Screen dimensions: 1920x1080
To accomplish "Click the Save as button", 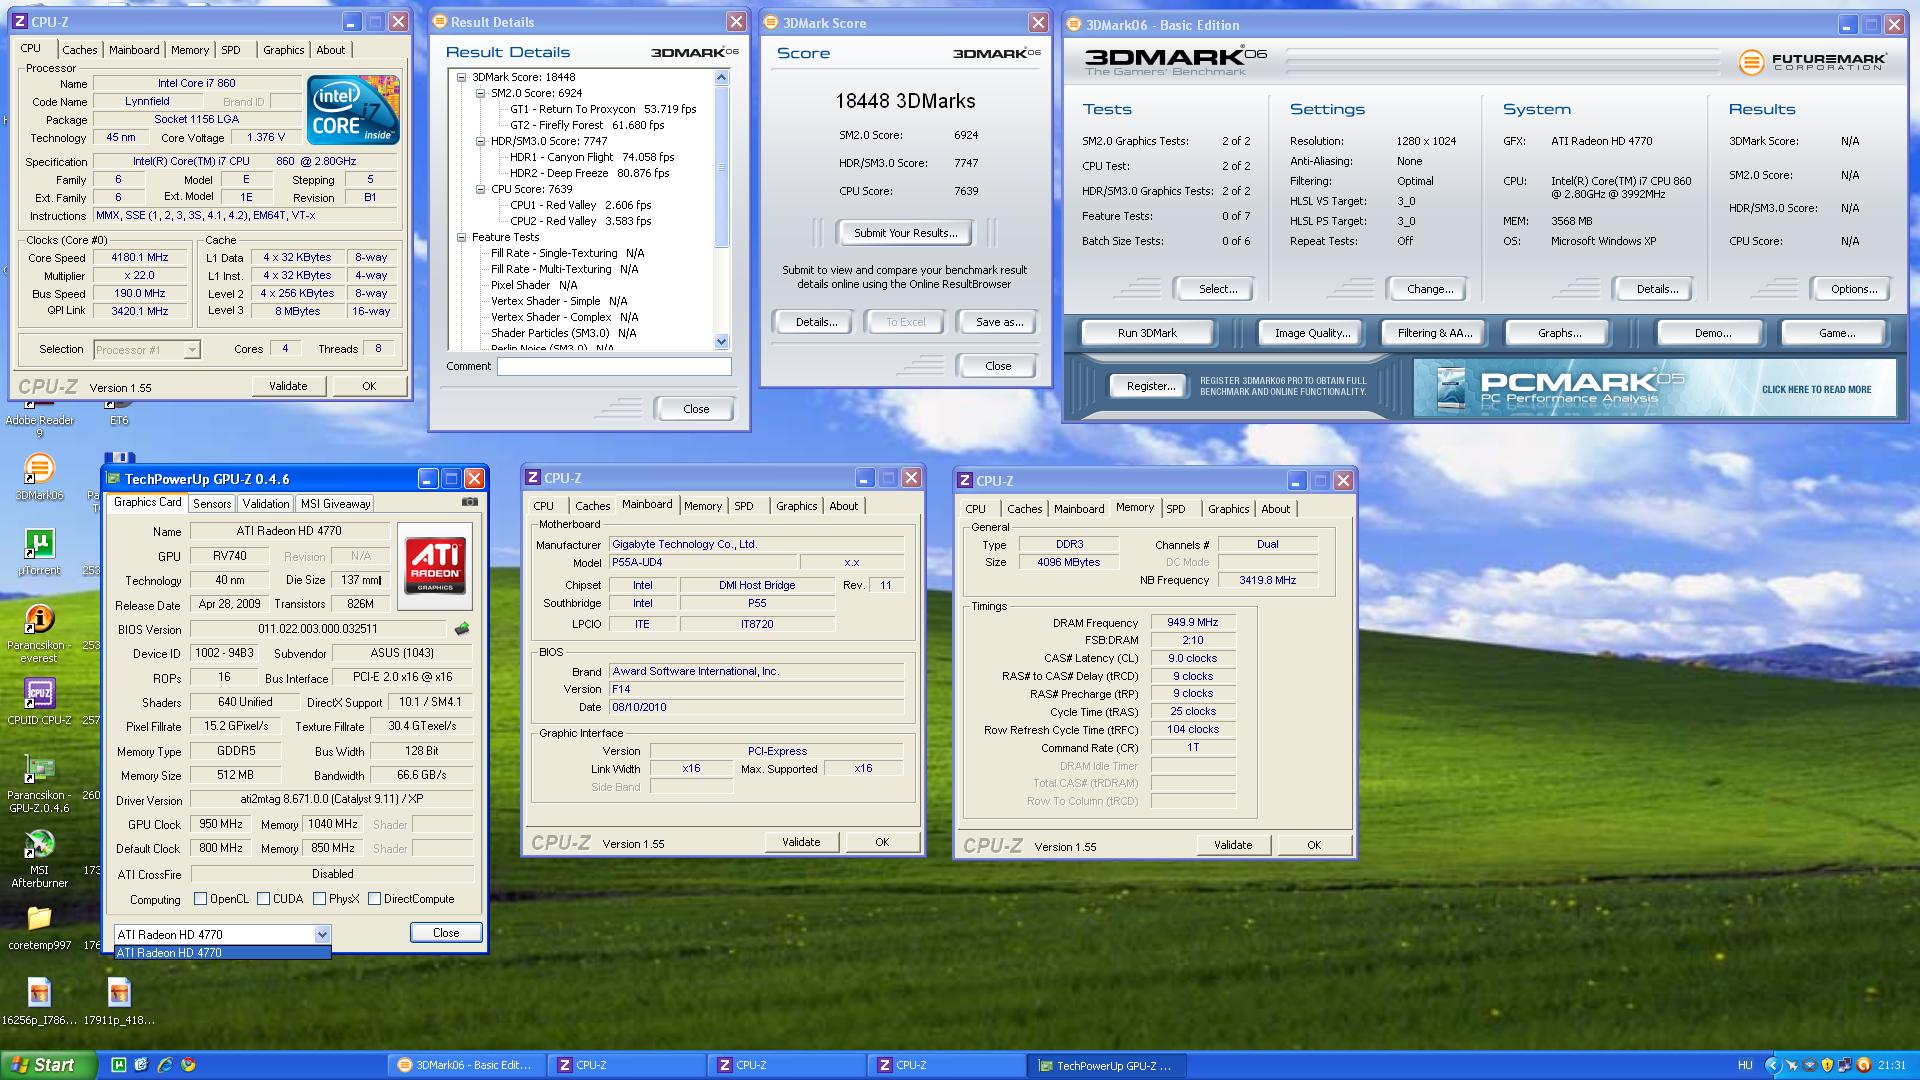I will [999, 322].
